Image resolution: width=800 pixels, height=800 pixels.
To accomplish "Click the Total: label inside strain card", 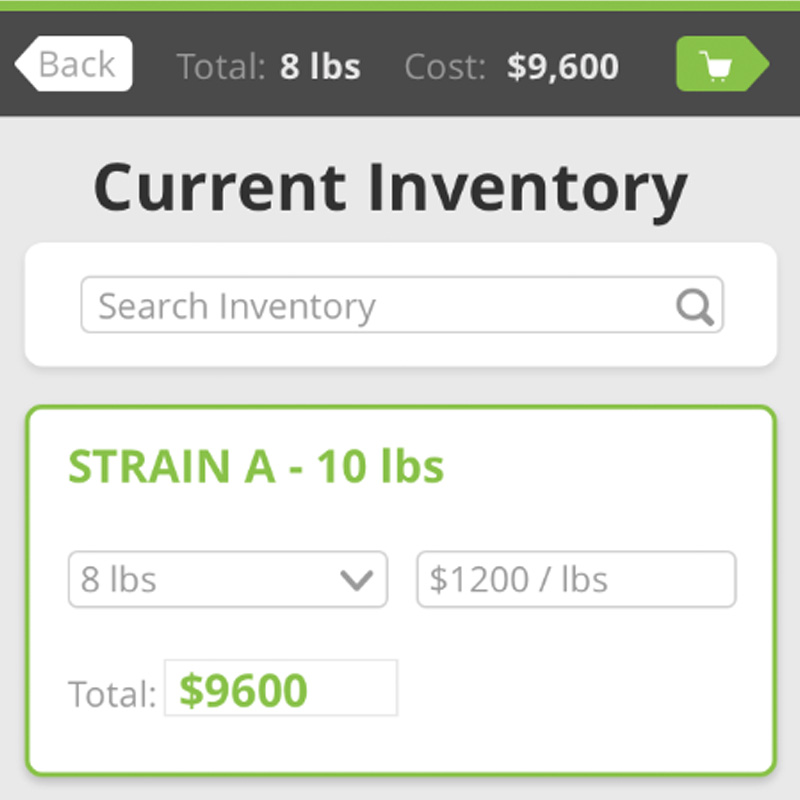I will pos(112,694).
